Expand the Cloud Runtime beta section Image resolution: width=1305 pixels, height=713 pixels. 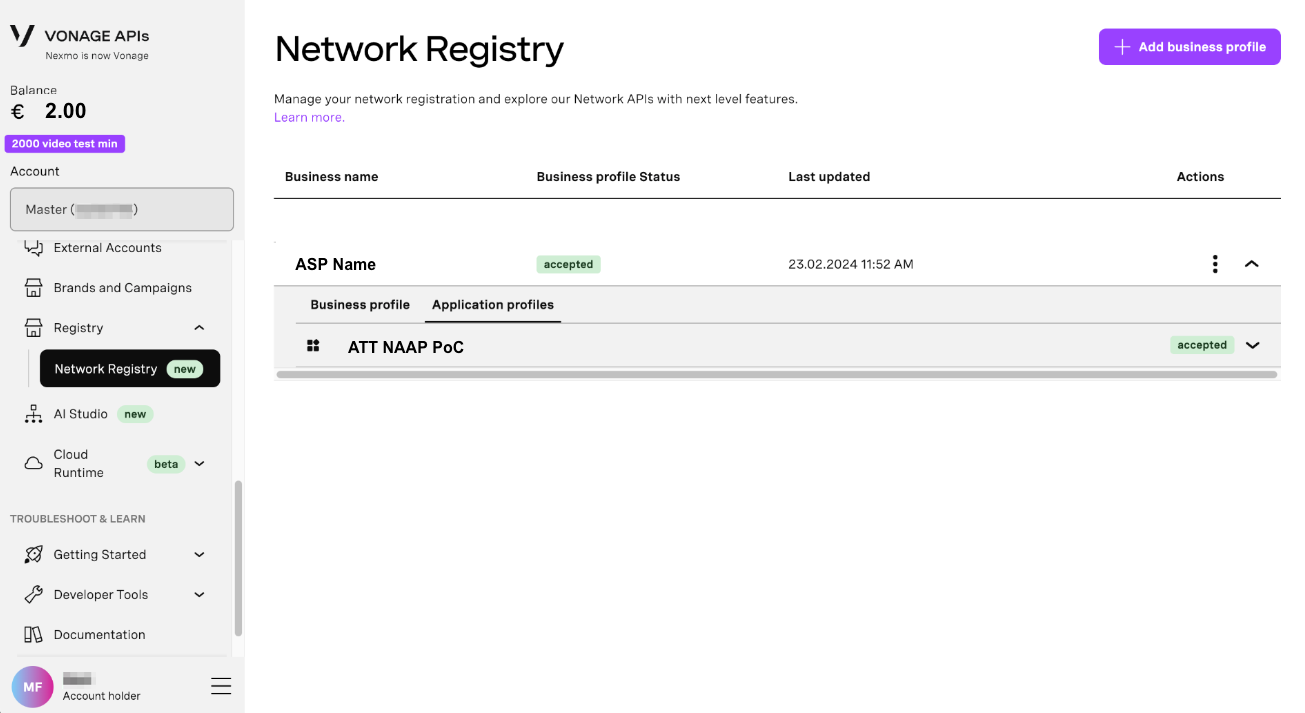pyautogui.click(x=198, y=463)
